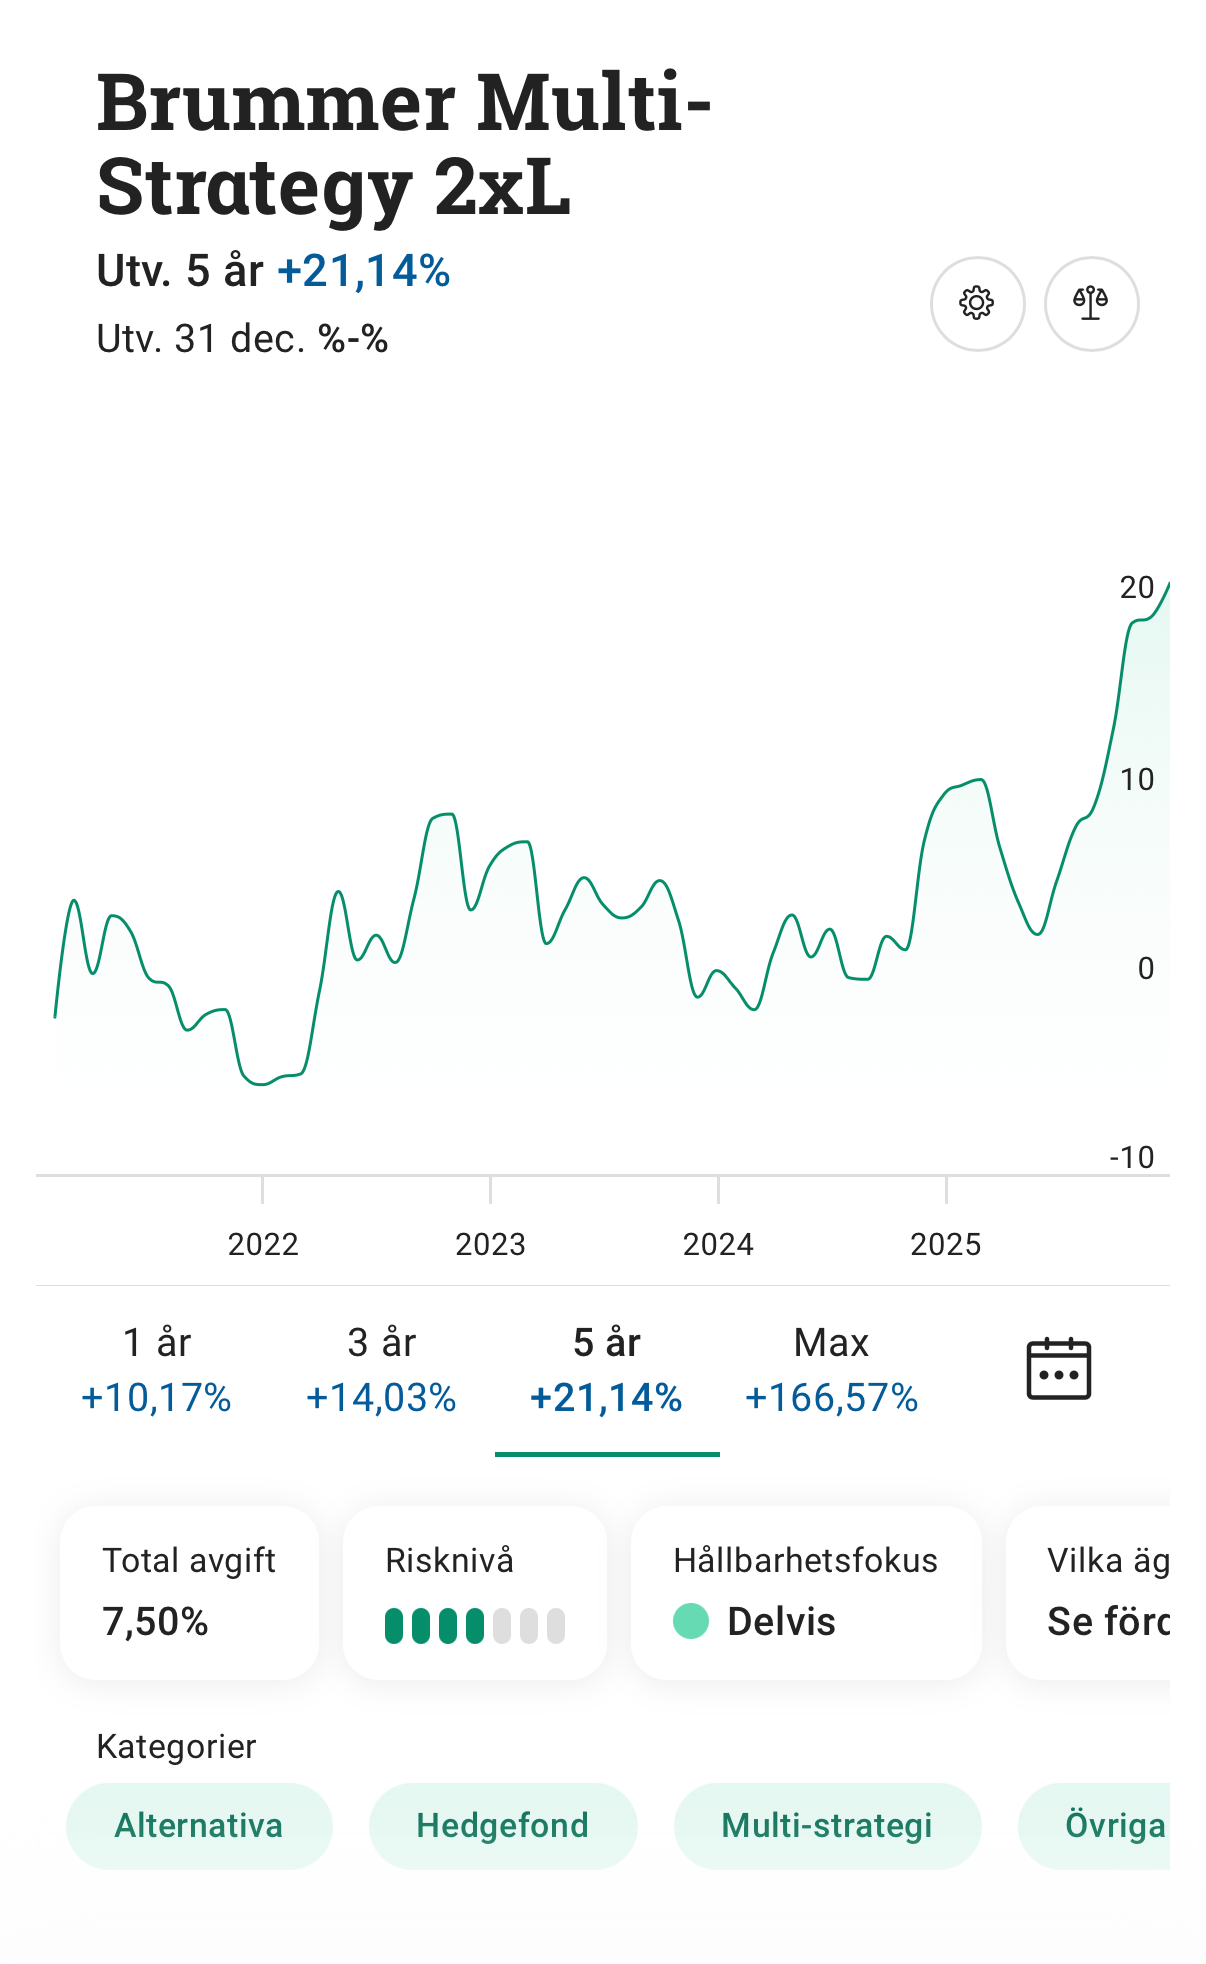Click the Utv. 5 år +21,14% value
This screenshot has height=1964, width=1206.
coord(364,271)
